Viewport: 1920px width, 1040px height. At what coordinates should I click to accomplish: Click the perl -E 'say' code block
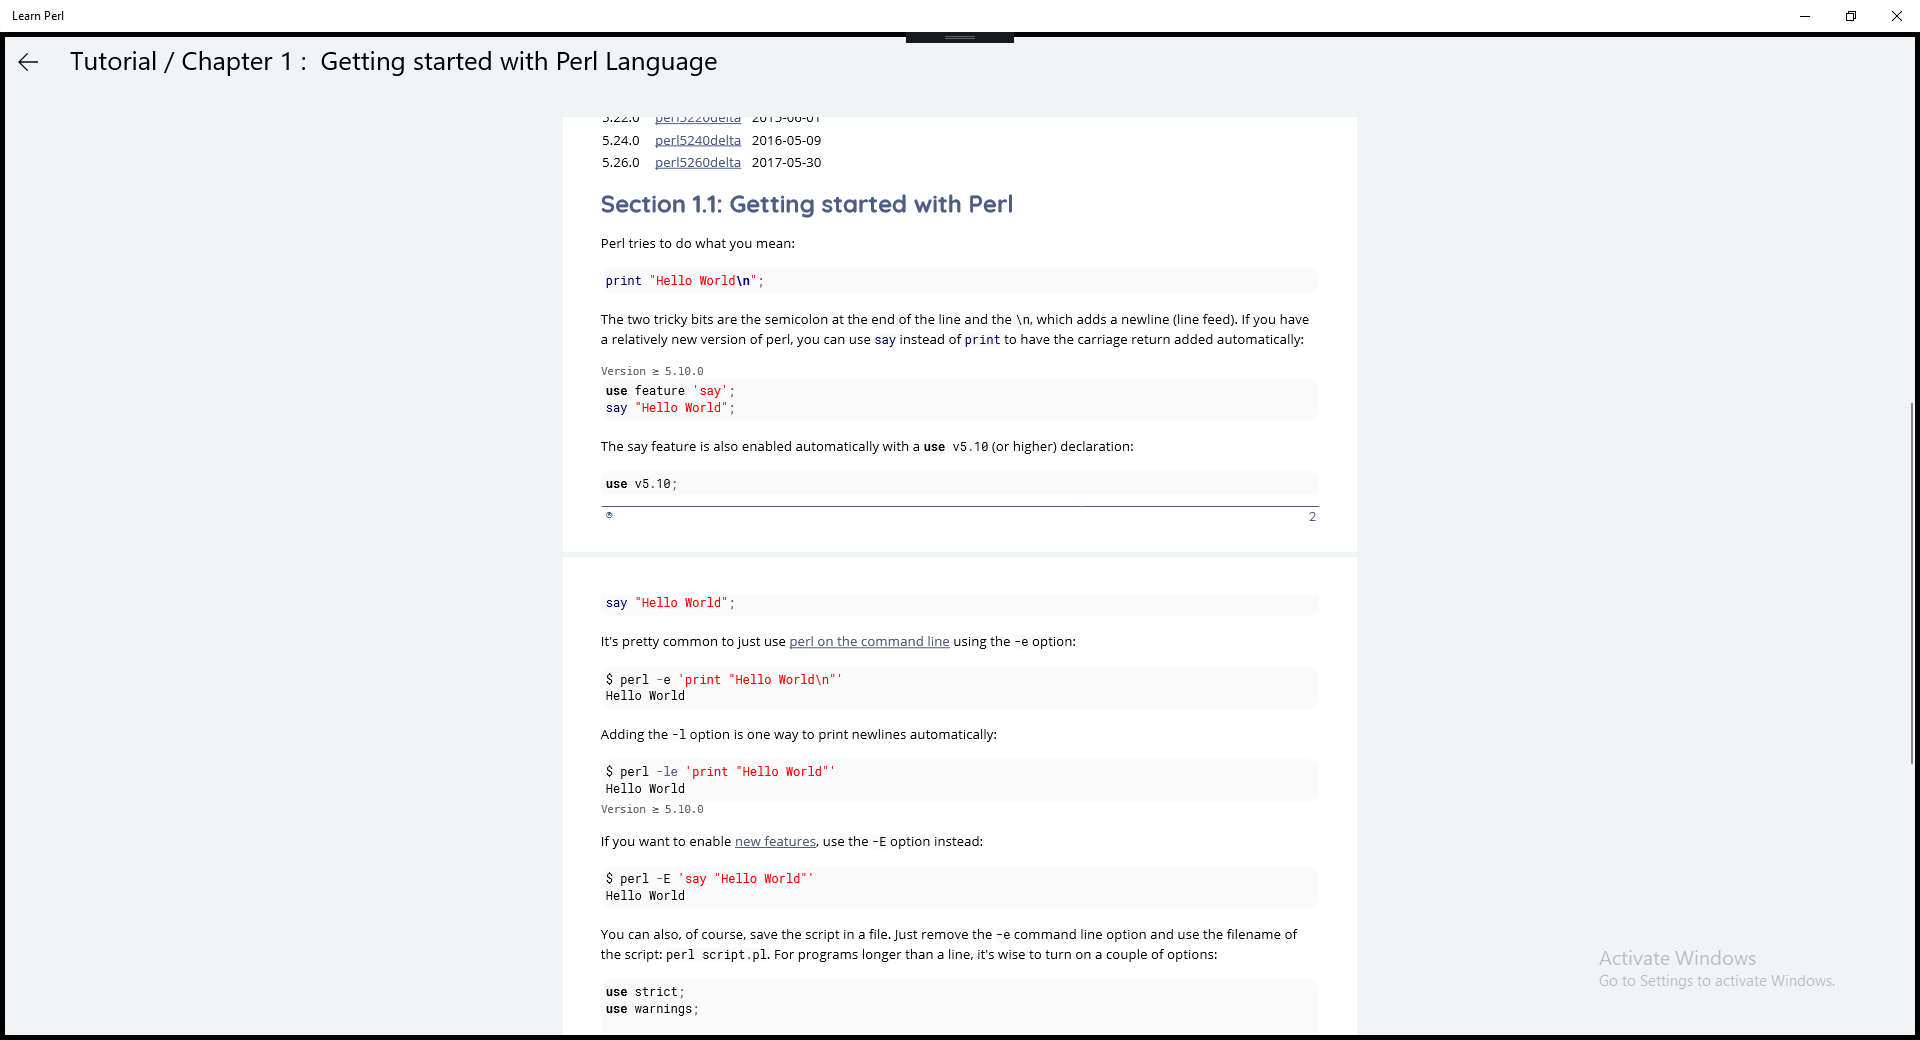point(959,887)
